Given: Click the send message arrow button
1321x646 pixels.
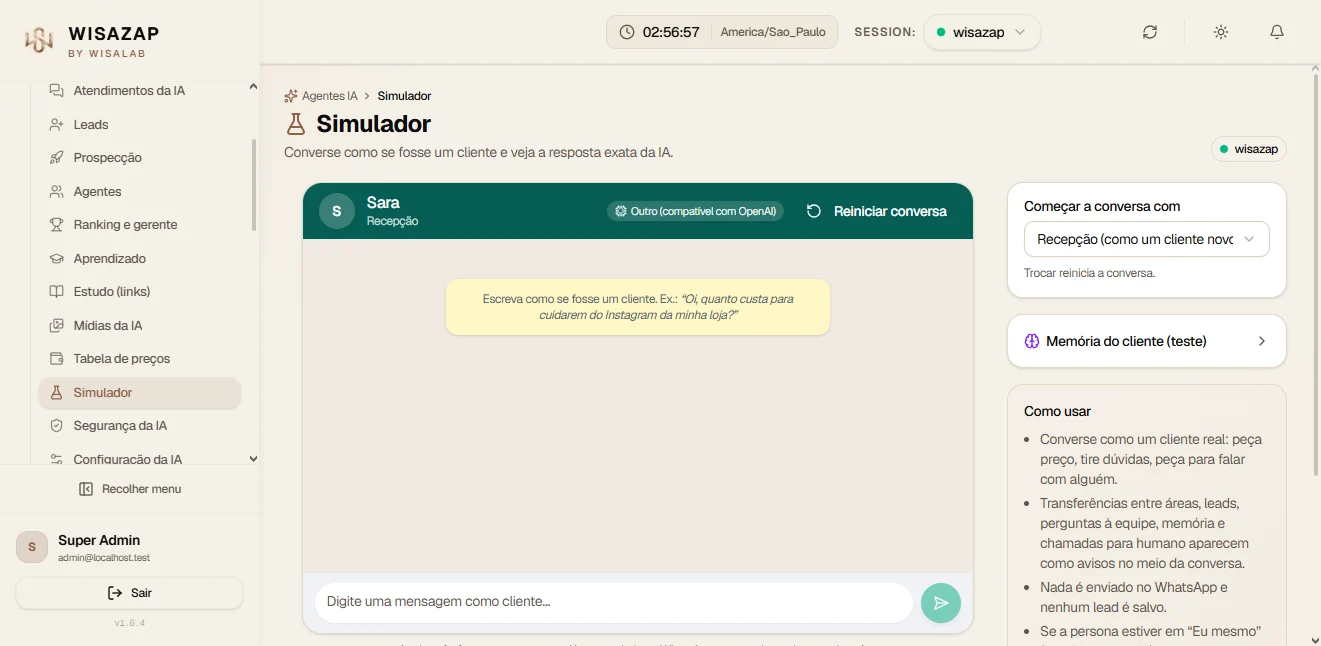Looking at the screenshot, I should pyautogui.click(x=941, y=603).
